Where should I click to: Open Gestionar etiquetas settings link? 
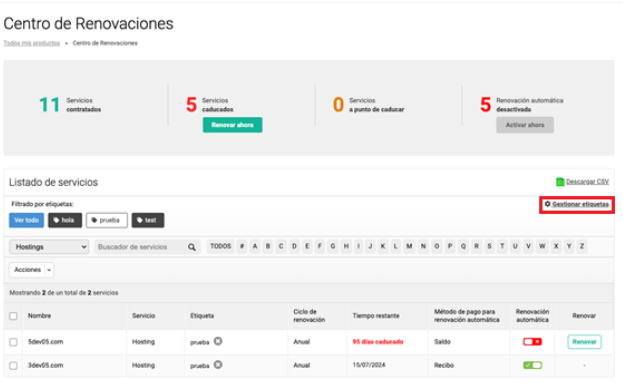pyautogui.click(x=577, y=204)
